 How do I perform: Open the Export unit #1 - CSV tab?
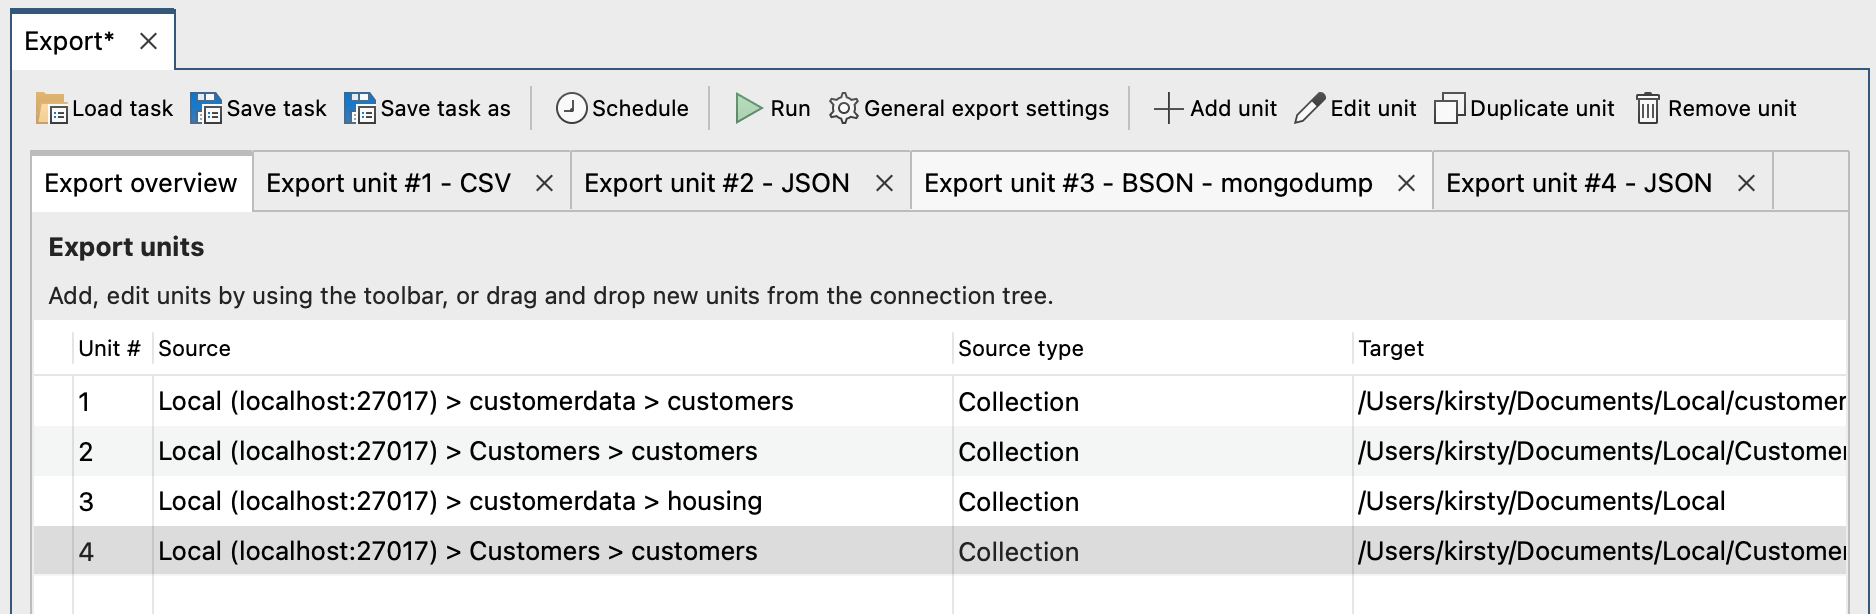[388, 183]
